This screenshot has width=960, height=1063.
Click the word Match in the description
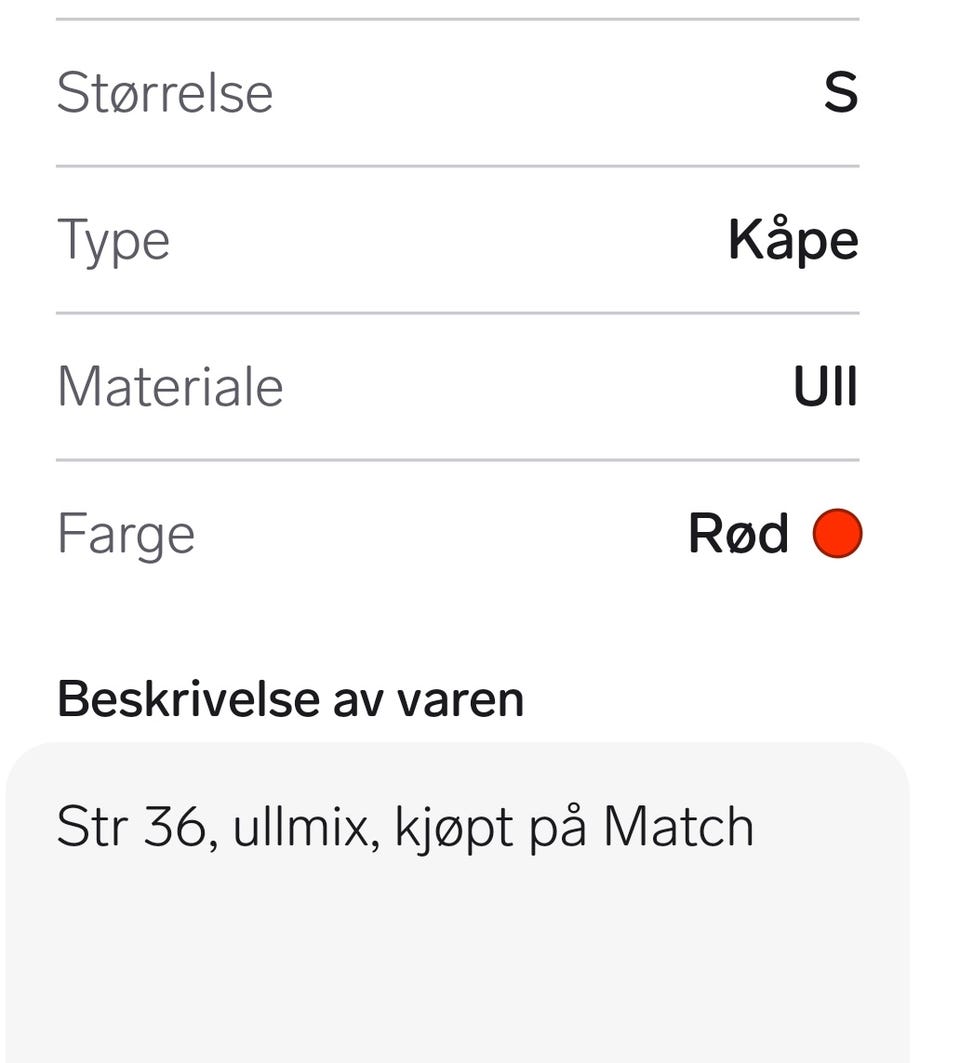(x=678, y=827)
